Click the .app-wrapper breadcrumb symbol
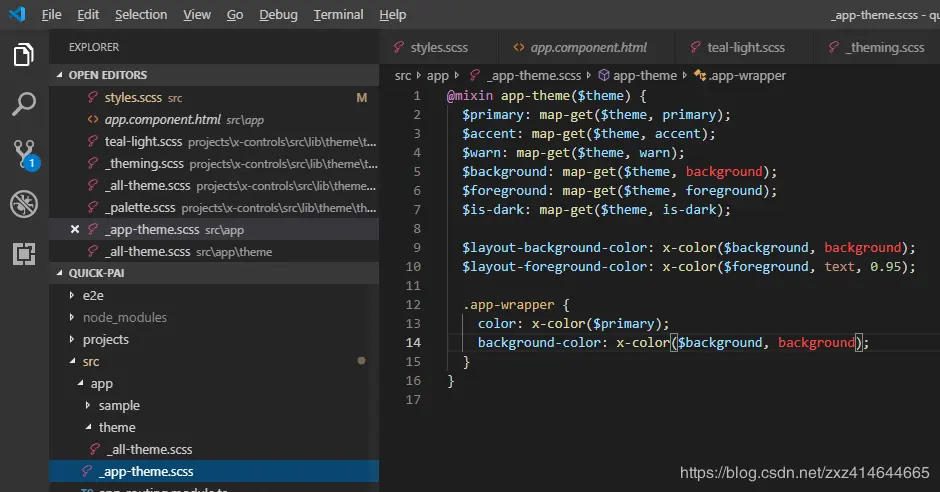Screen dimensions: 940x492 click(x=740, y=76)
